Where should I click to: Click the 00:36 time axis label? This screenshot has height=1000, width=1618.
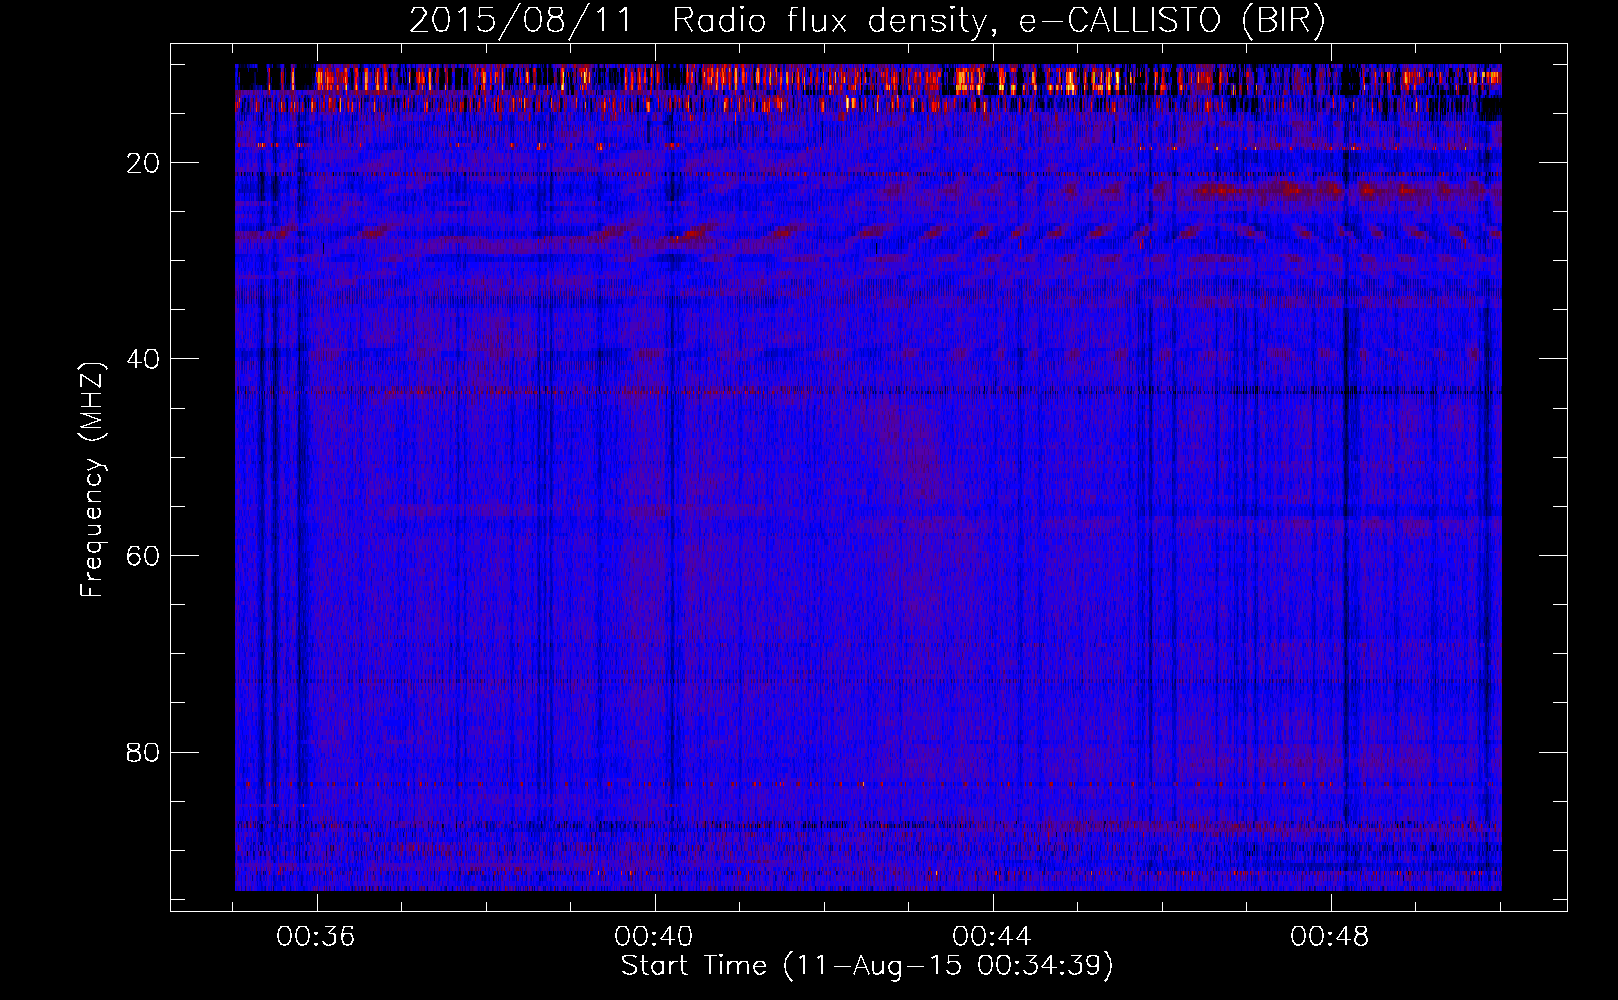(316, 937)
